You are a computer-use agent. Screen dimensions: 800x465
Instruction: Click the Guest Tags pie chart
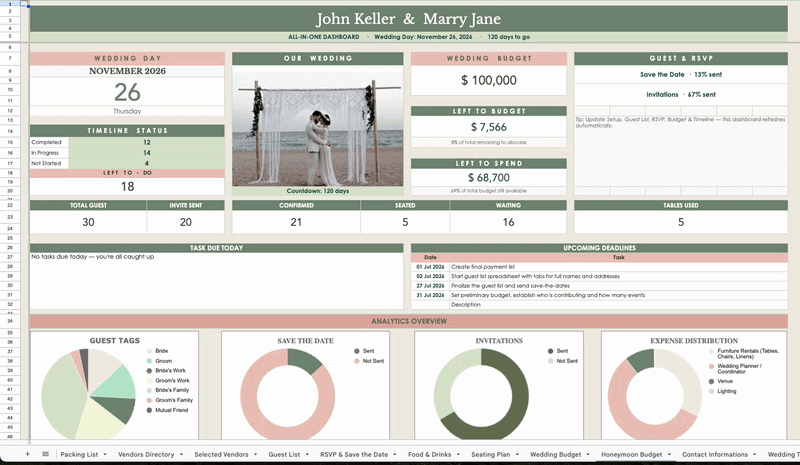tap(89, 394)
